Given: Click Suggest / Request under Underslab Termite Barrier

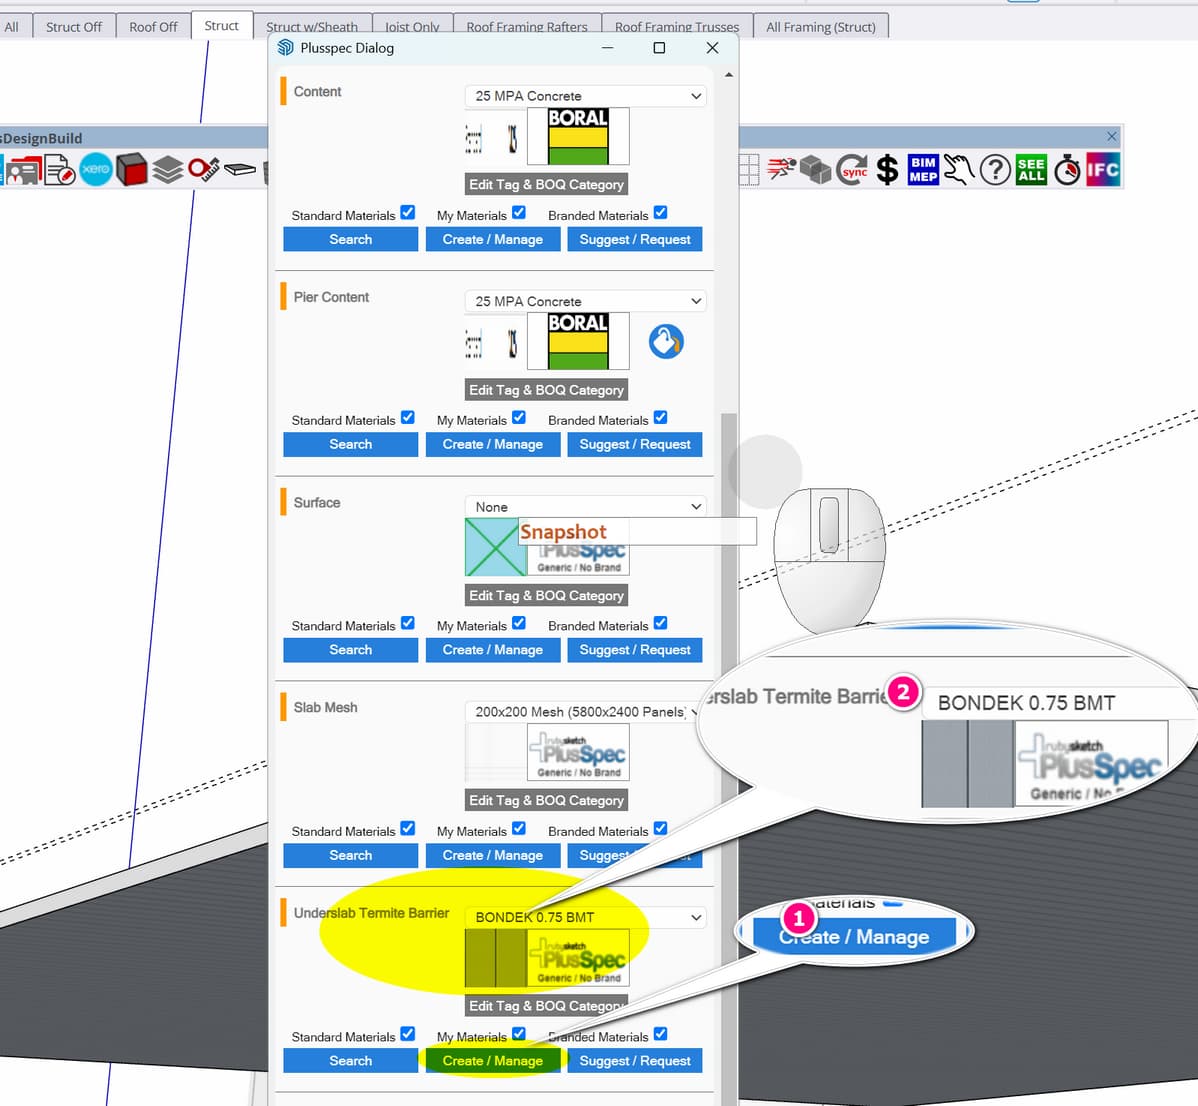Looking at the screenshot, I should click(635, 1061).
